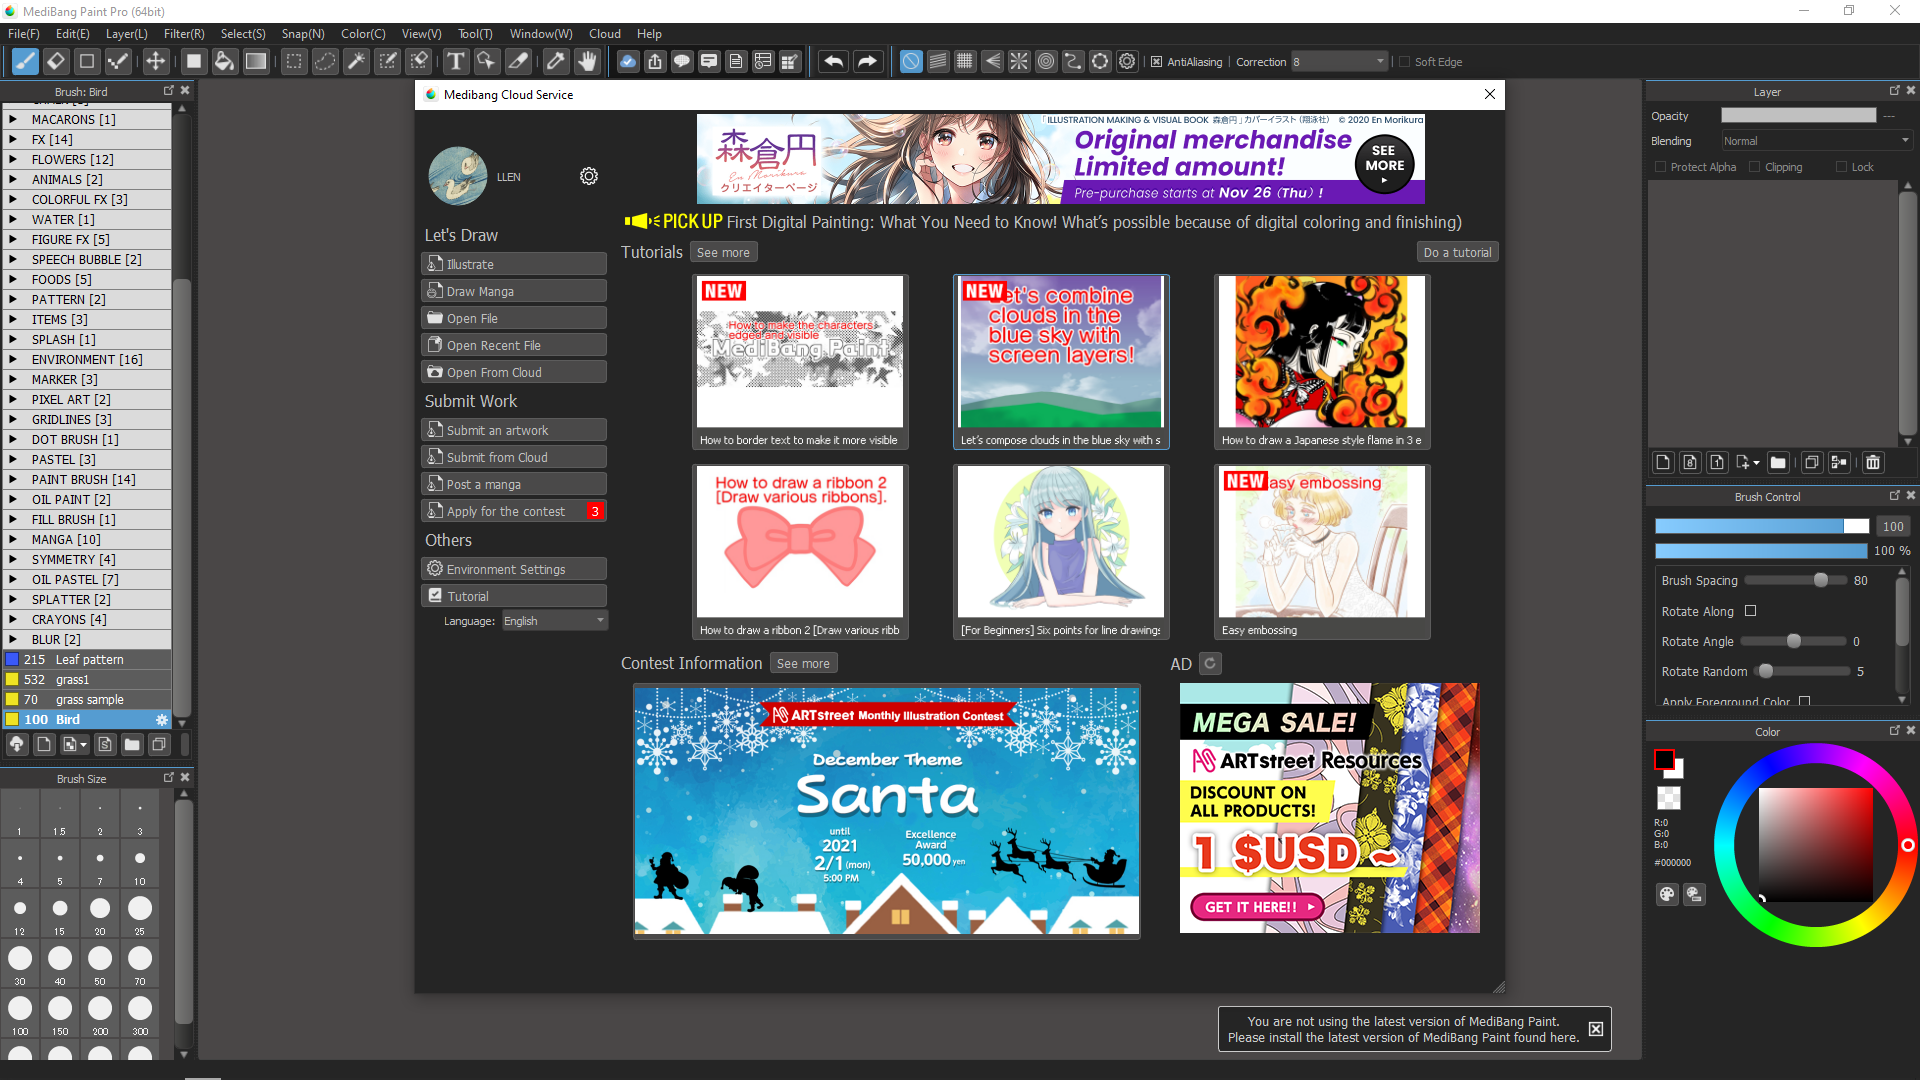This screenshot has width=1920, height=1080.
Task: Open the Help menu
Action: 650,34
